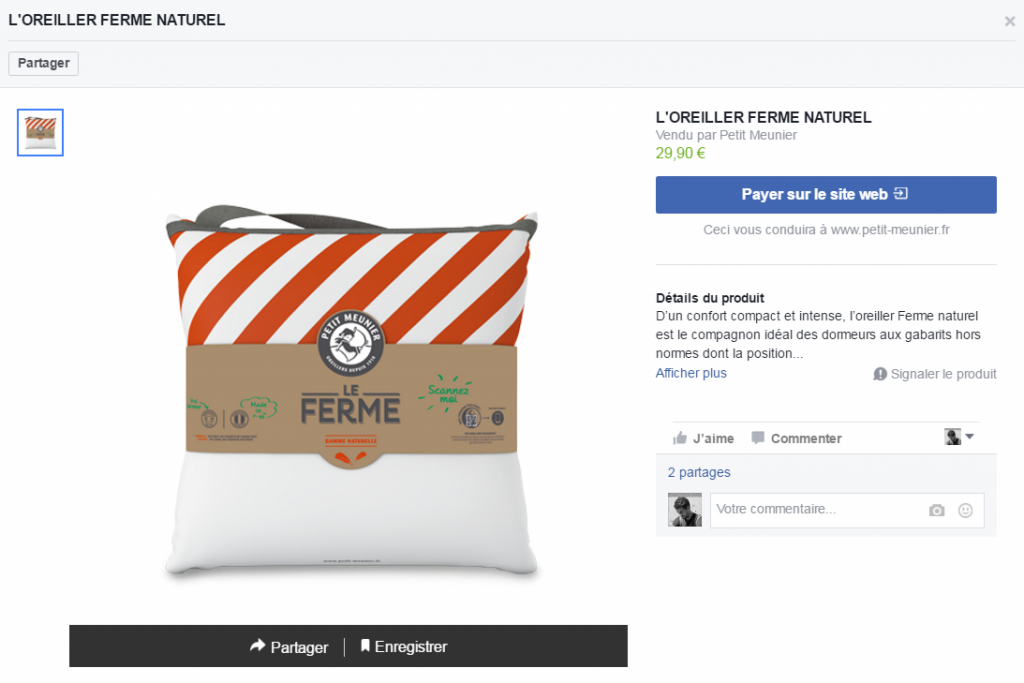Screen dimensions: 1024x683
Task: Click the share arrow icon below the image
Action: click(257, 646)
